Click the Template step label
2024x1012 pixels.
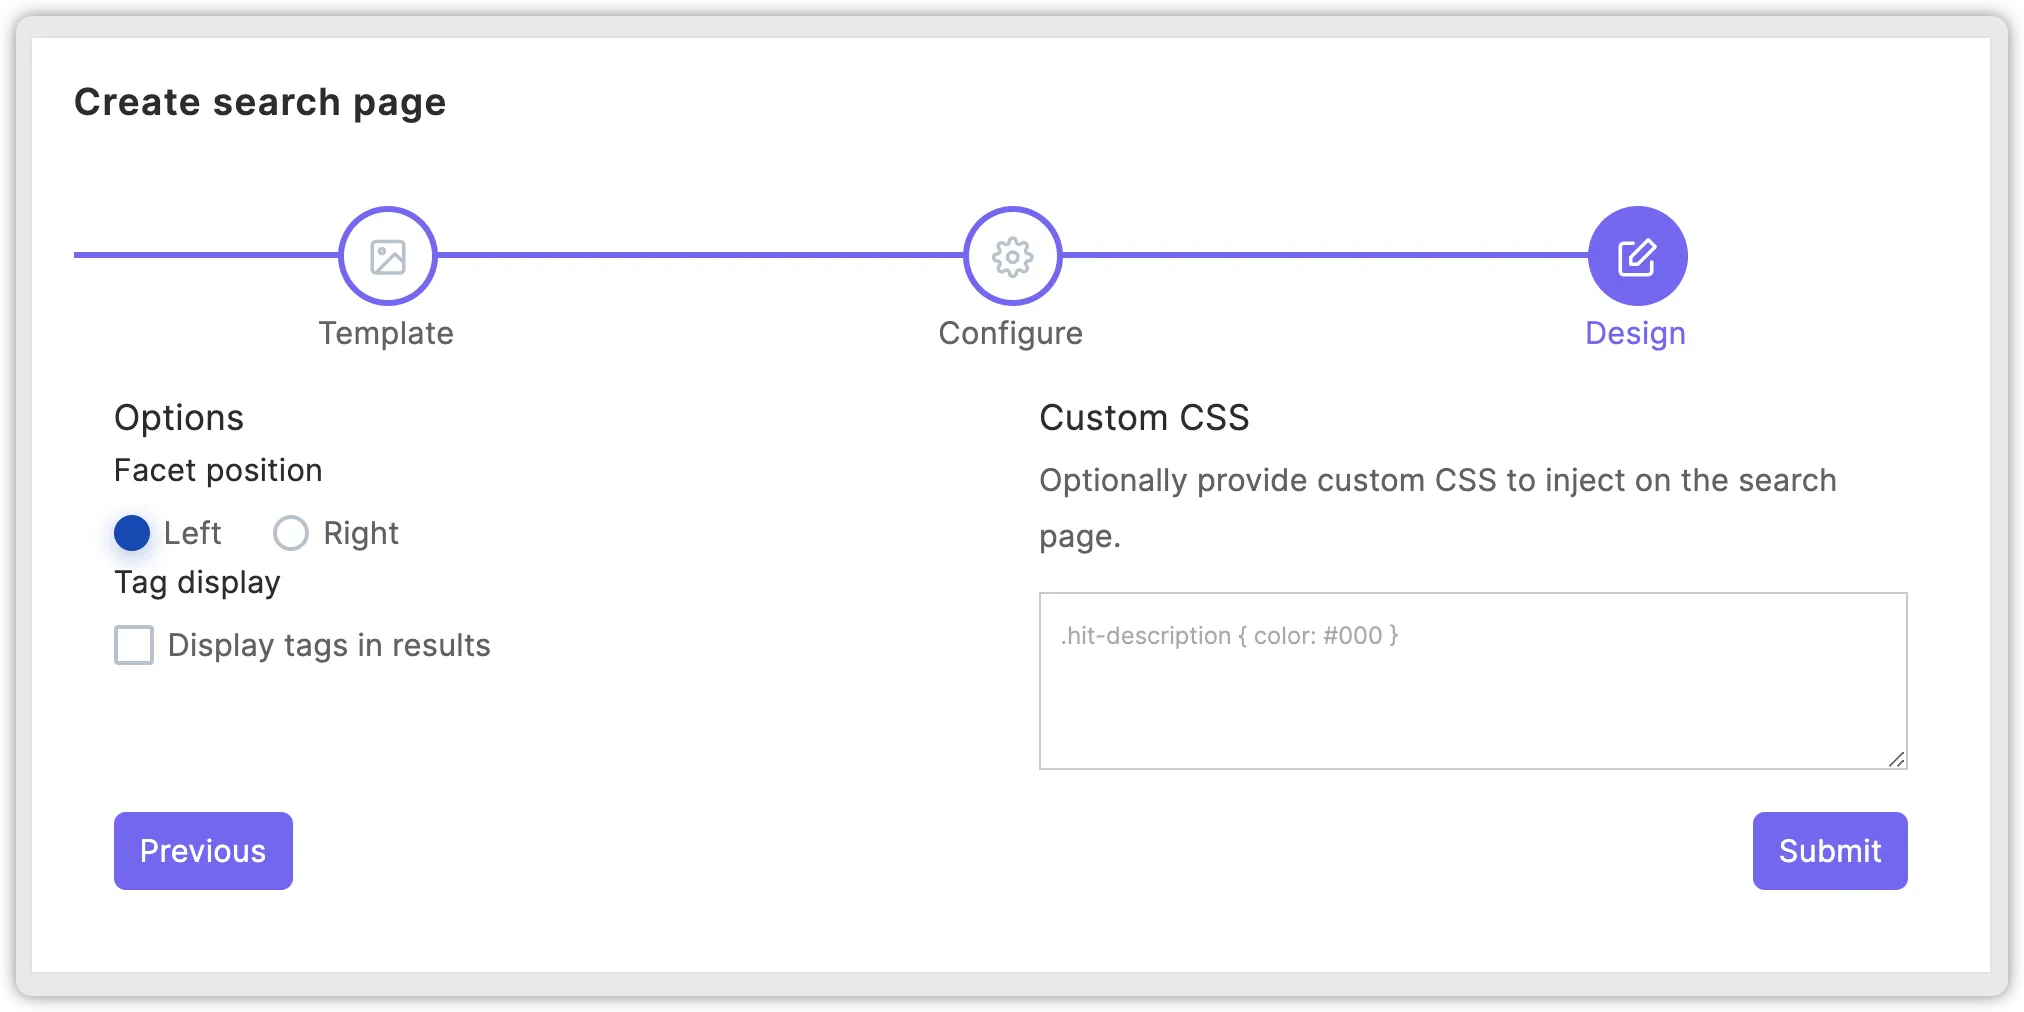point(386,332)
